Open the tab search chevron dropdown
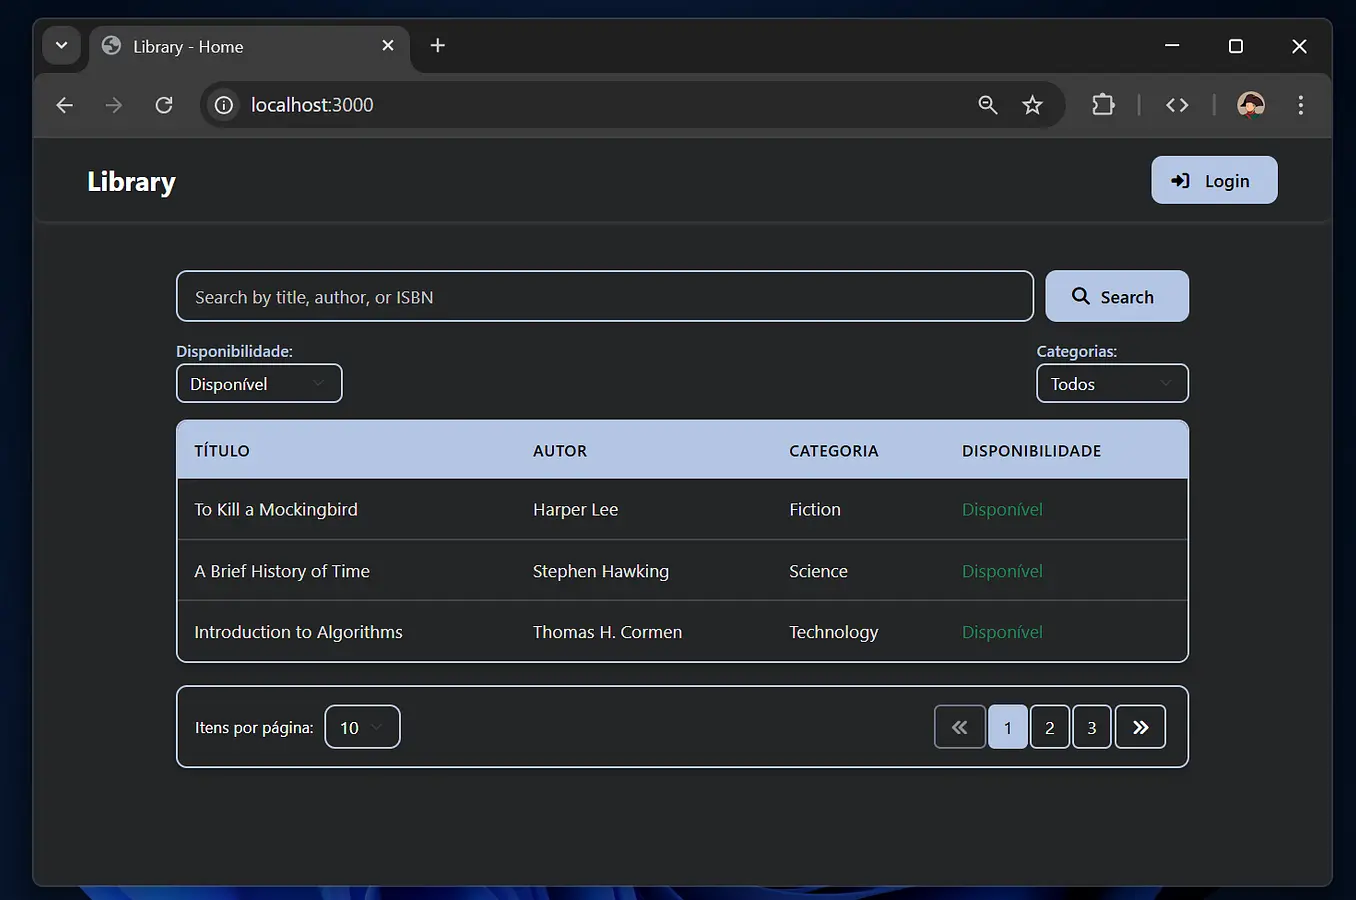 point(61,46)
